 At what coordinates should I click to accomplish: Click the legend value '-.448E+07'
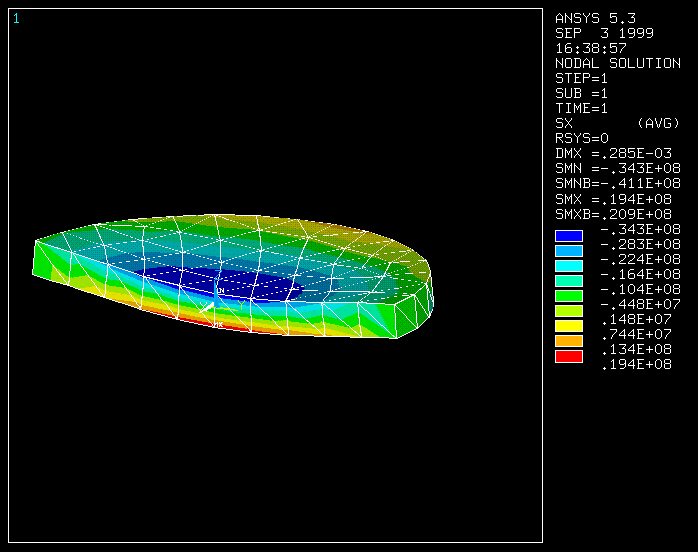(x=641, y=304)
